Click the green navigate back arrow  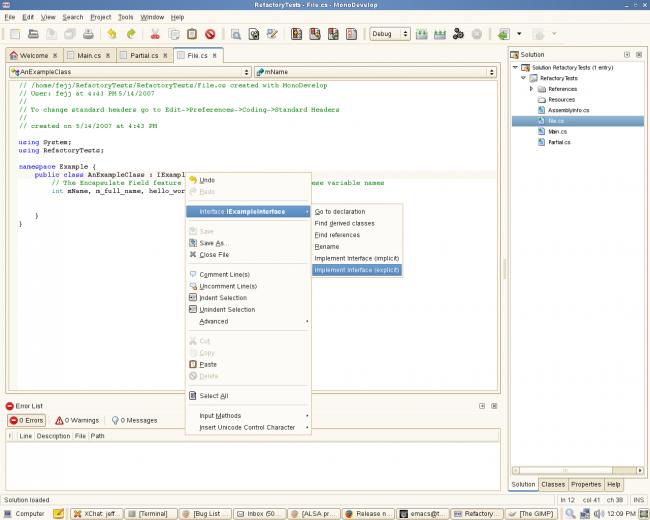(504, 34)
